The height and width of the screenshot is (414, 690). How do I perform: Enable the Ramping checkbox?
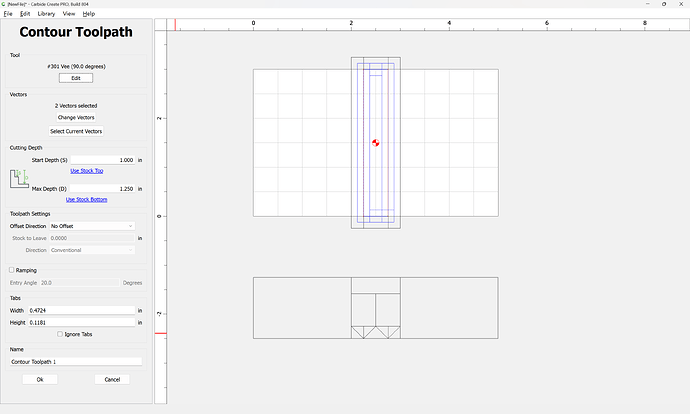pyautogui.click(x=12, y=270)
